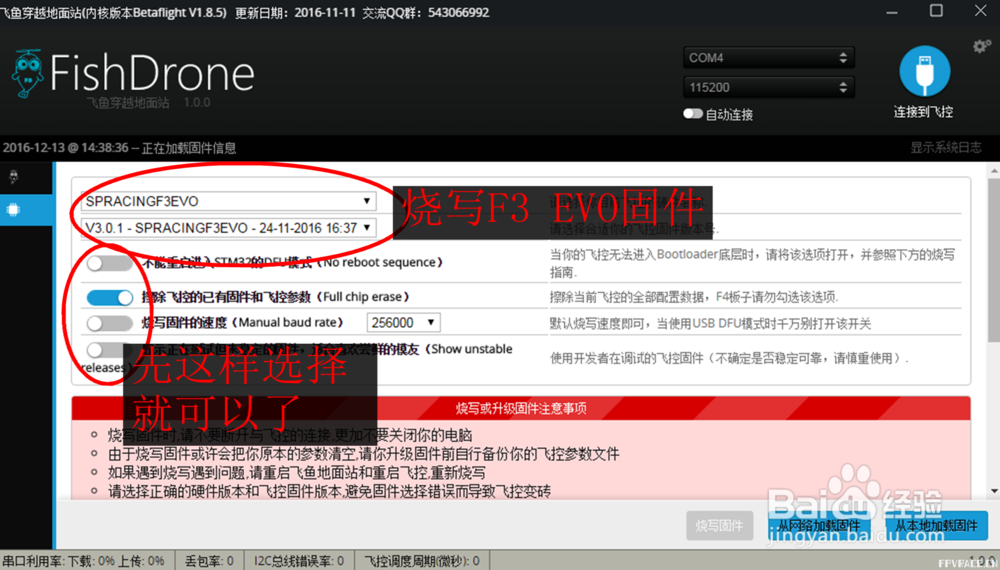
Task: Click the 烧写或升级固件注意事项 warning header
Action: 521,408
